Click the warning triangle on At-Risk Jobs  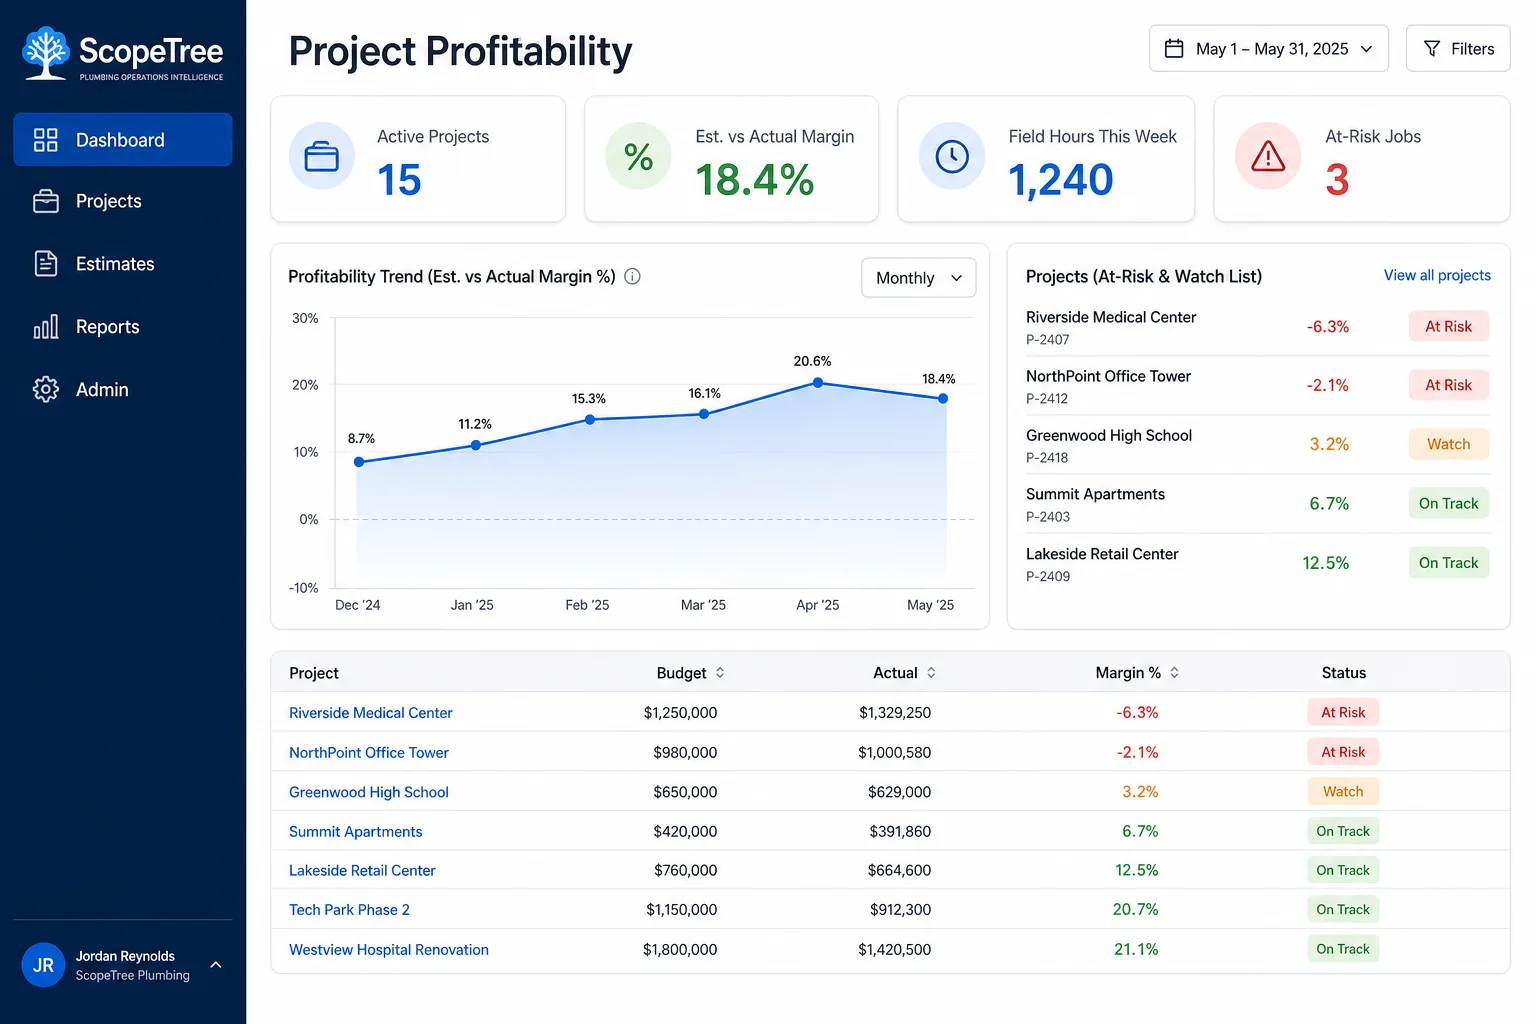coord(1268,156)
